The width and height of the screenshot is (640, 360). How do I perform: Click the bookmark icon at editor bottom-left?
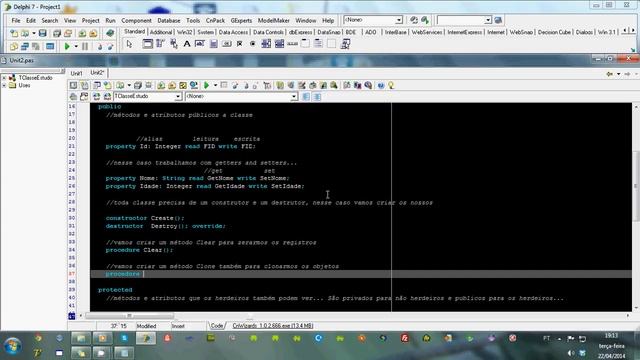coord(72,316)
